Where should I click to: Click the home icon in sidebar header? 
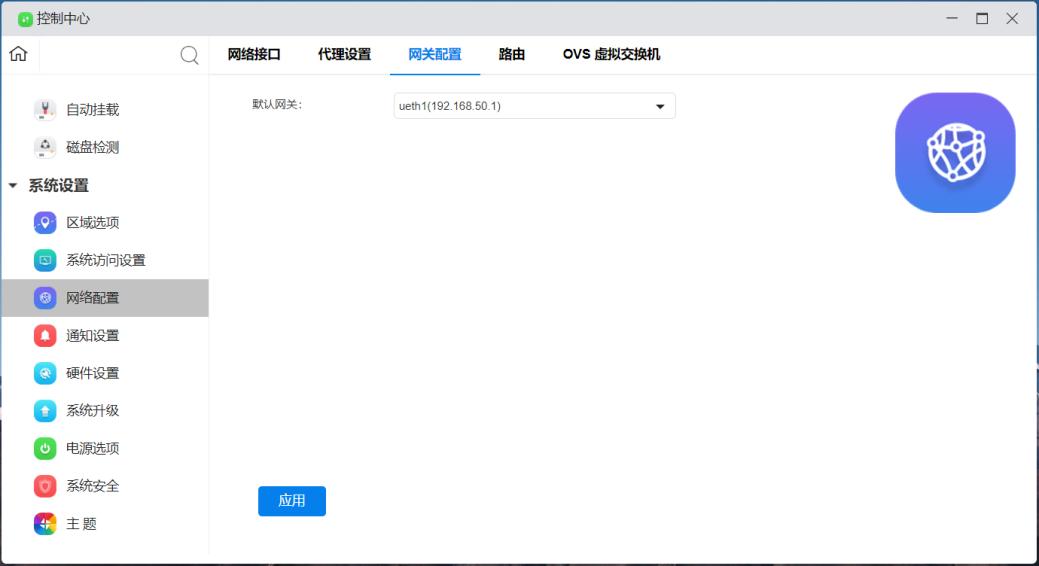pos(18,54)
